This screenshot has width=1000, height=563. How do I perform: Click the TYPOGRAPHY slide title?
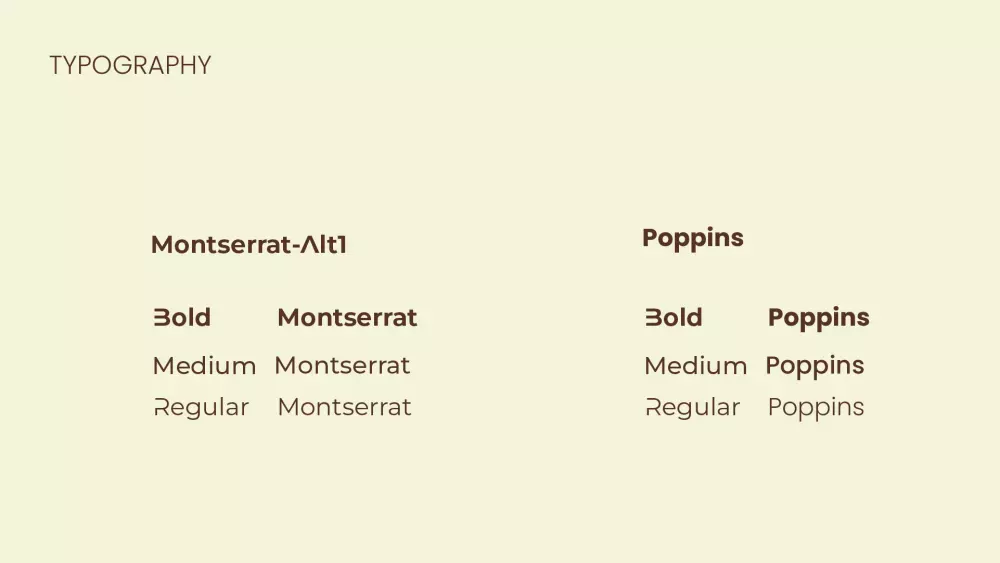(x=130, y=66)
